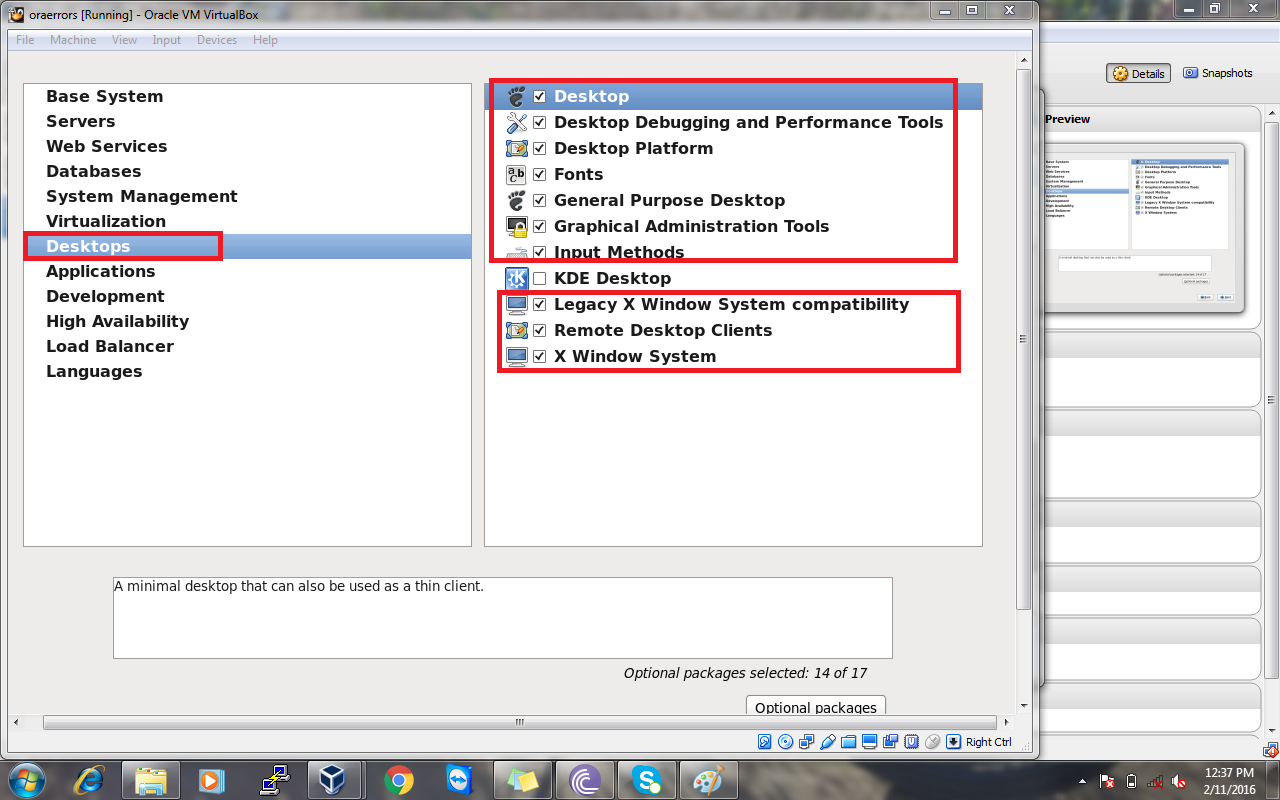Image resolution: width=1280 pixels, height=800 pixels.
Task: Click the mouse integration status icon
Action: point(932,742)
